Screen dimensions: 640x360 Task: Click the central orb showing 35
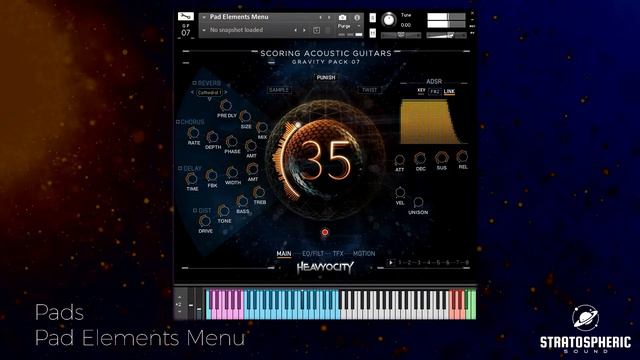tap(326, 160)
